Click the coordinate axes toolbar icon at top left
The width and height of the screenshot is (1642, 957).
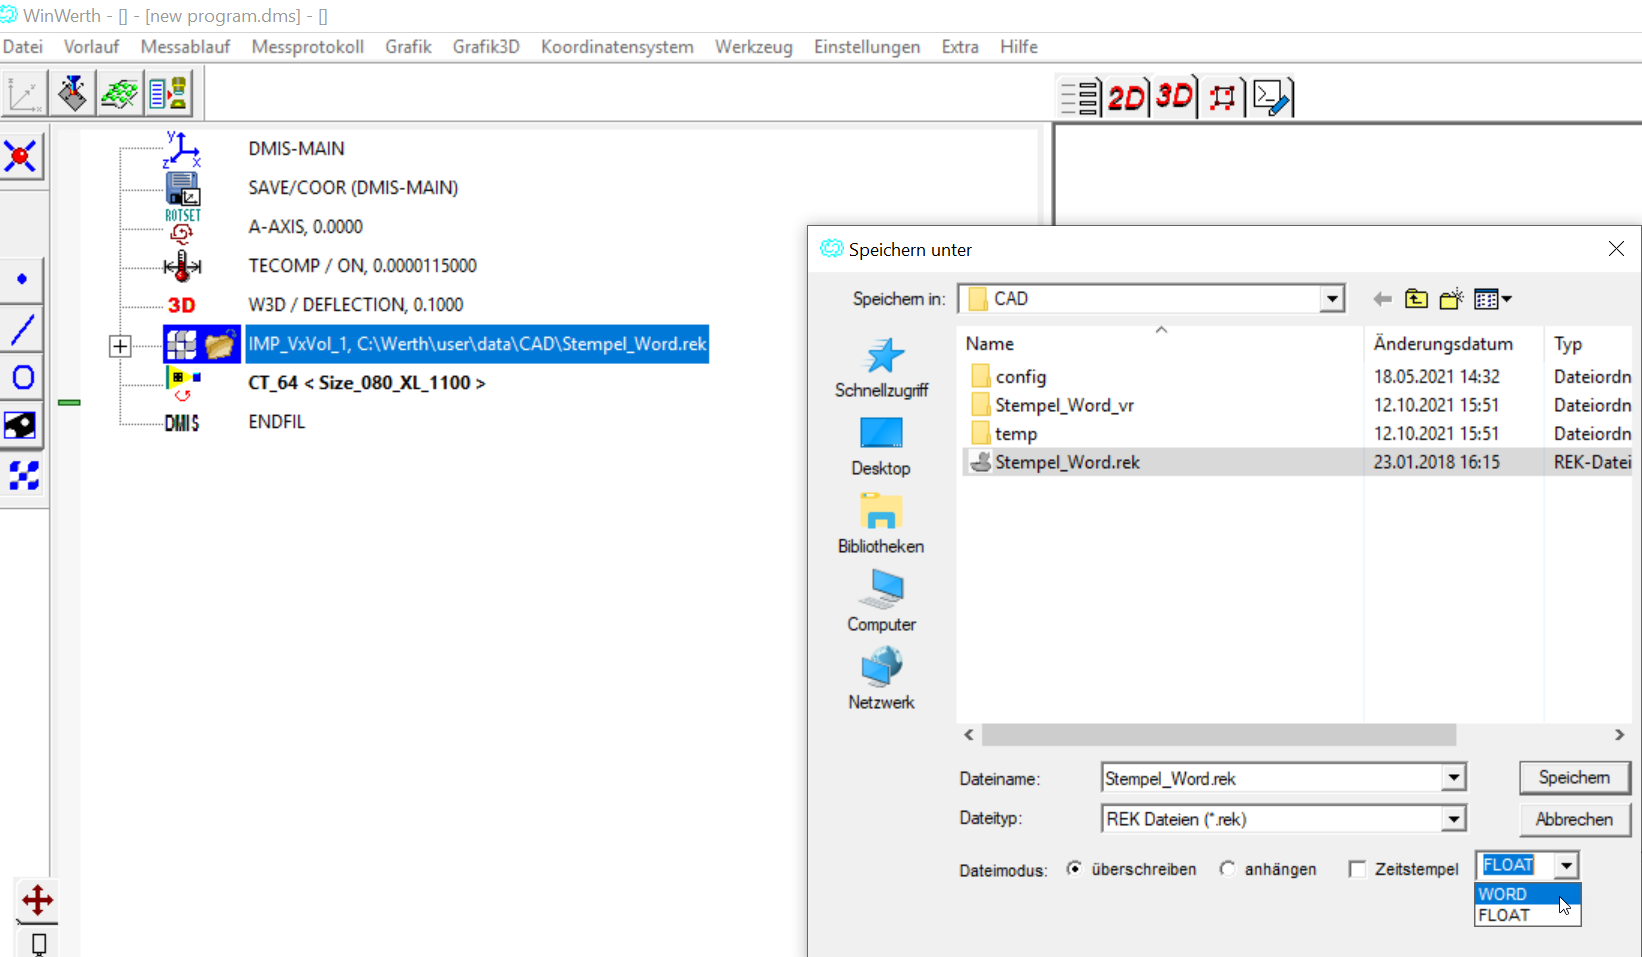coord(24,94)
